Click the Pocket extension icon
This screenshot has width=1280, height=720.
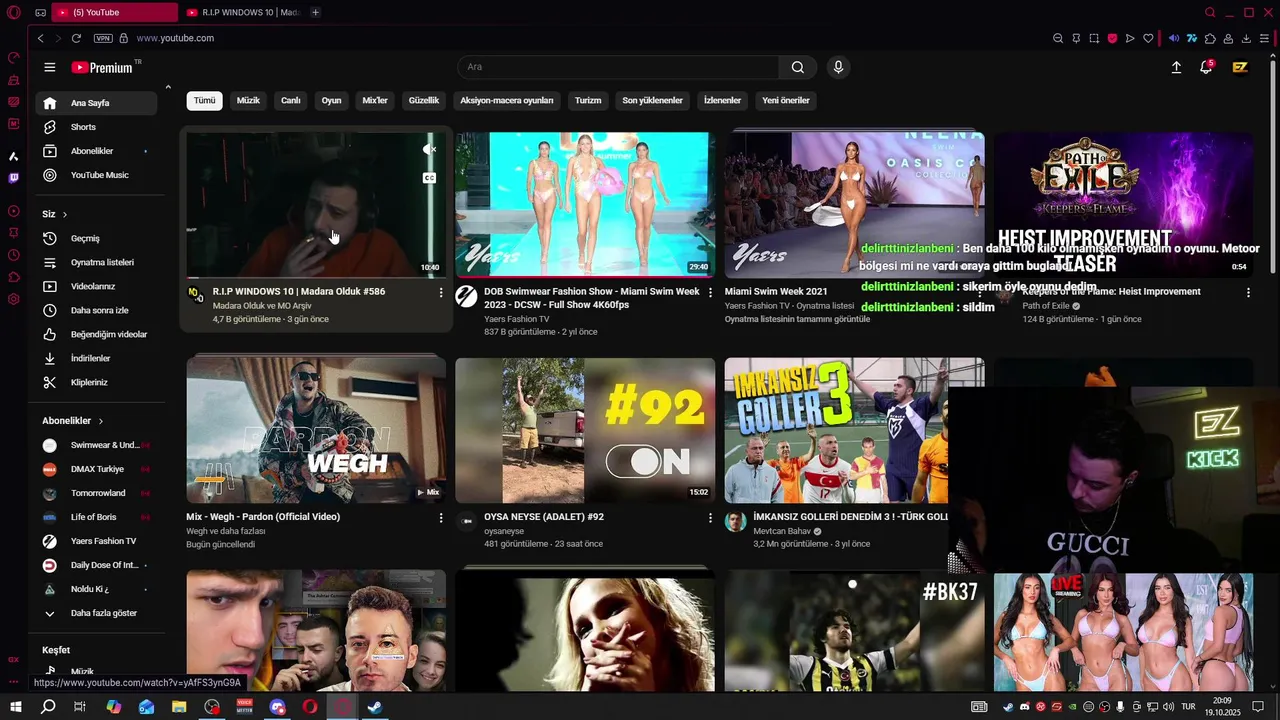point(1112,38)
